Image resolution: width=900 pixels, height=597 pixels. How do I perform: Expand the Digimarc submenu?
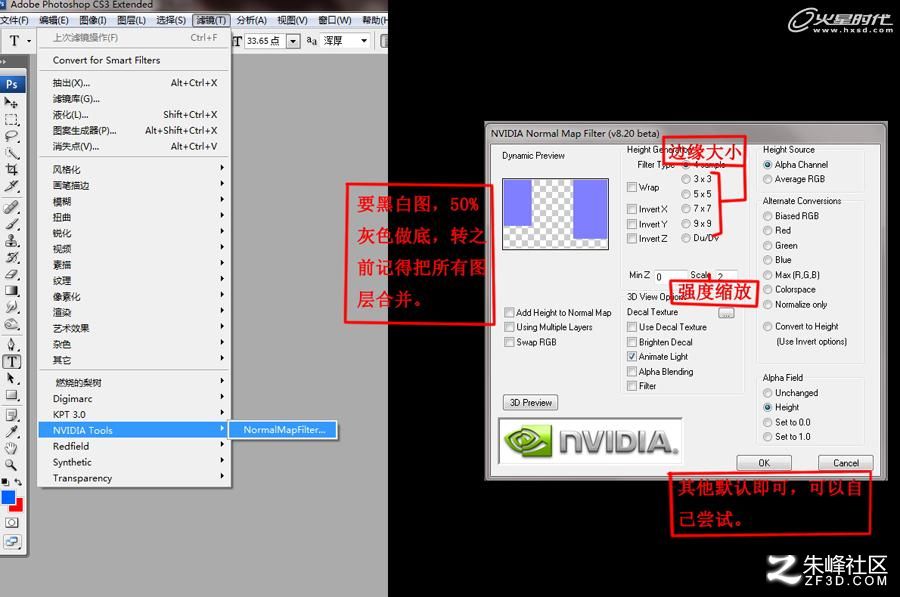[134, 398]
